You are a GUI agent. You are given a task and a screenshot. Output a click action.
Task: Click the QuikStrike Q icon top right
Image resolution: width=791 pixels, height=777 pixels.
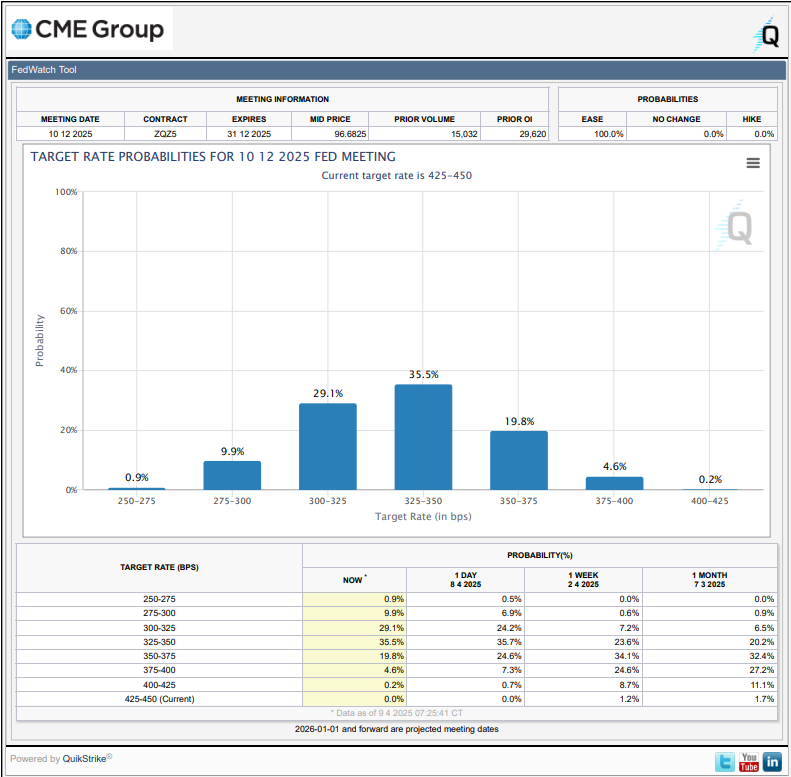click(x=765, y=35)
